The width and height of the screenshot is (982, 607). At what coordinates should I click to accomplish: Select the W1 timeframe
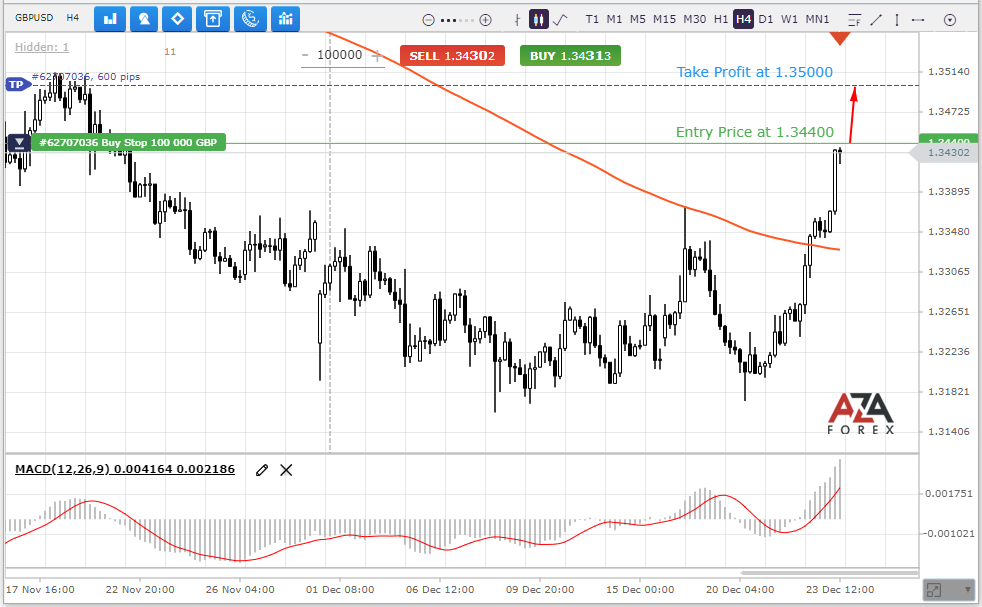pyautogui.click(x=790, y=19)
